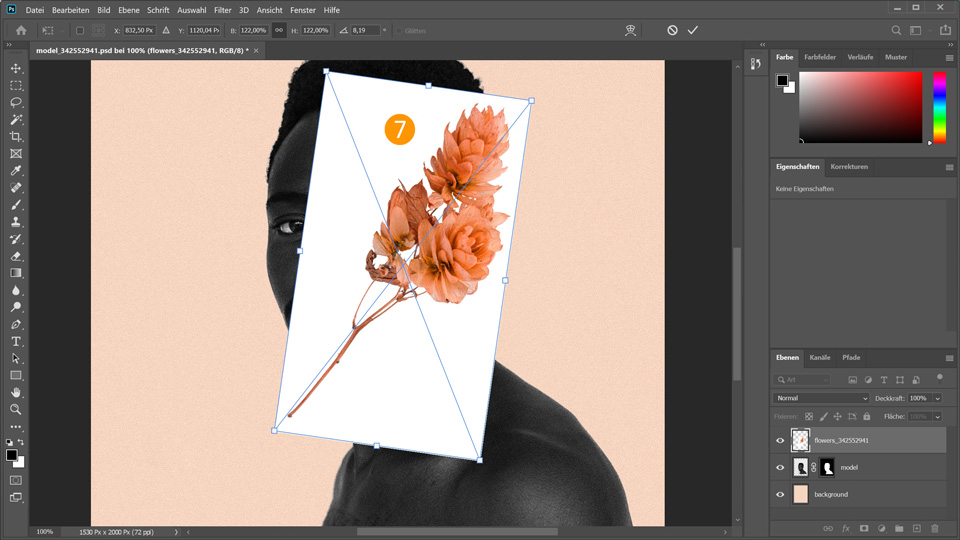Screen dimensions: 960x540
Task: Switch to warp mode icon in options bar
Action: pyautogui.click(x=630, y=30)
